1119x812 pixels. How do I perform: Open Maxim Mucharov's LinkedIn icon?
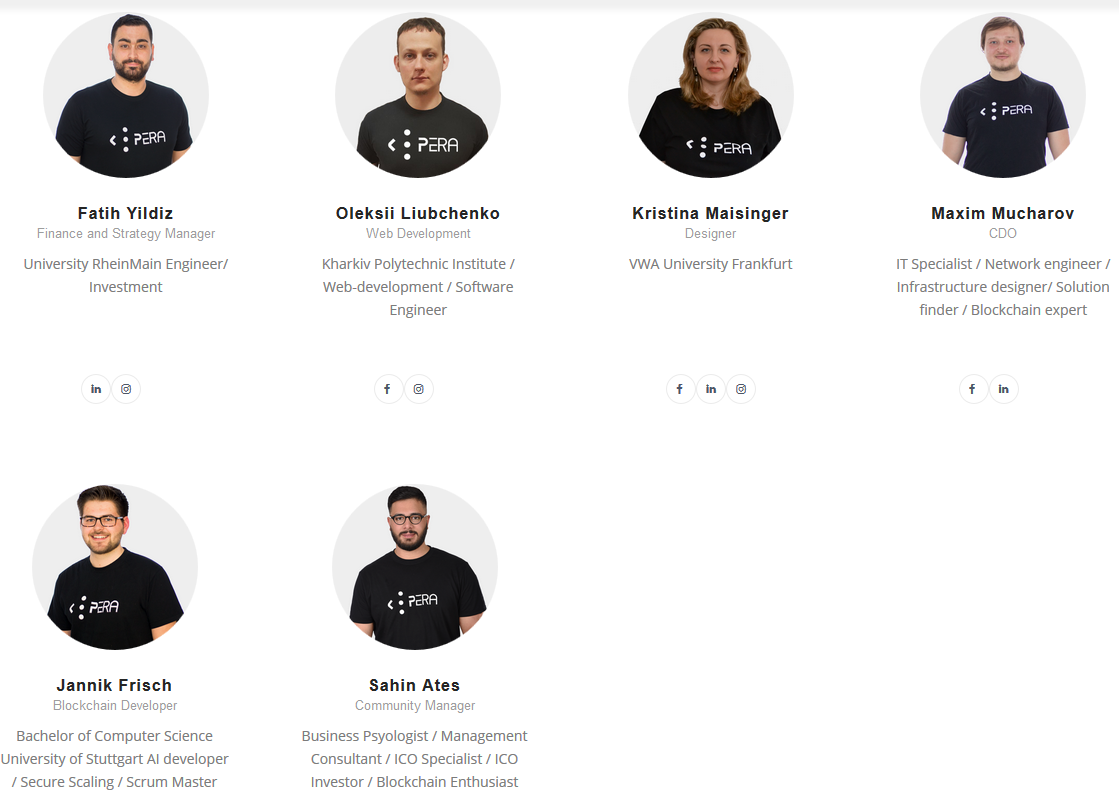[1003, 389]
